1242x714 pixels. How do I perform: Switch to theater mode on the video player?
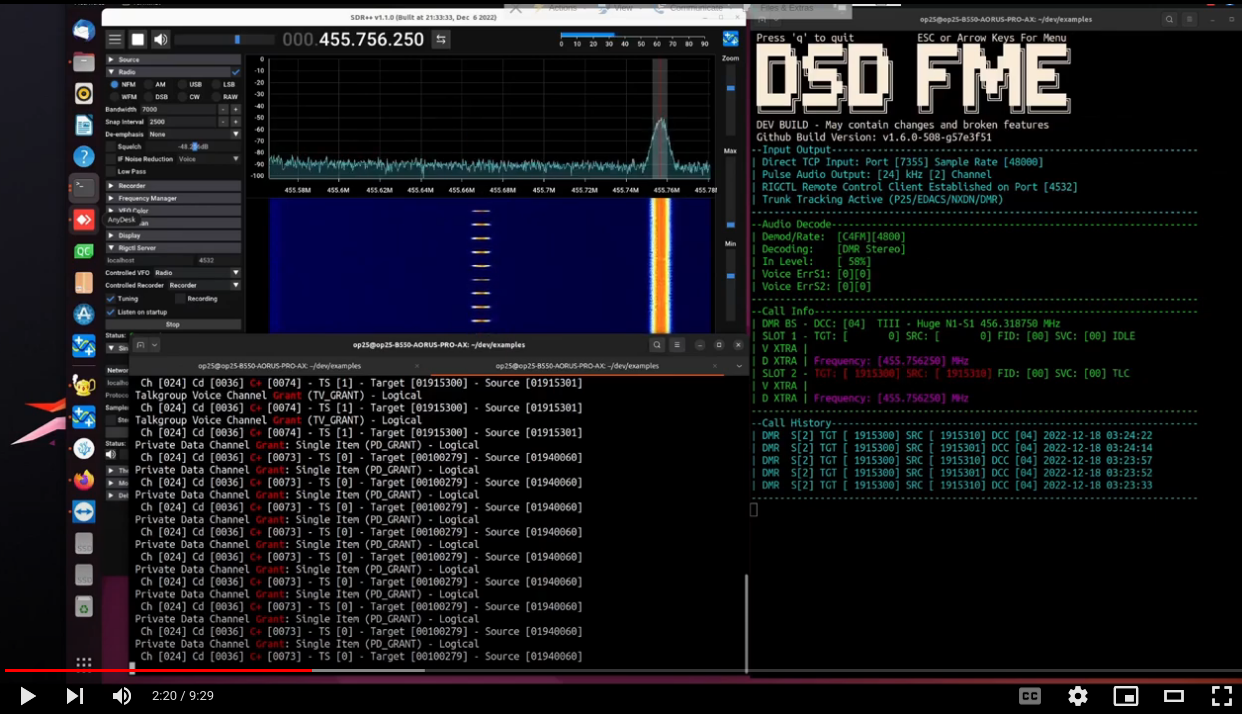1172,696
